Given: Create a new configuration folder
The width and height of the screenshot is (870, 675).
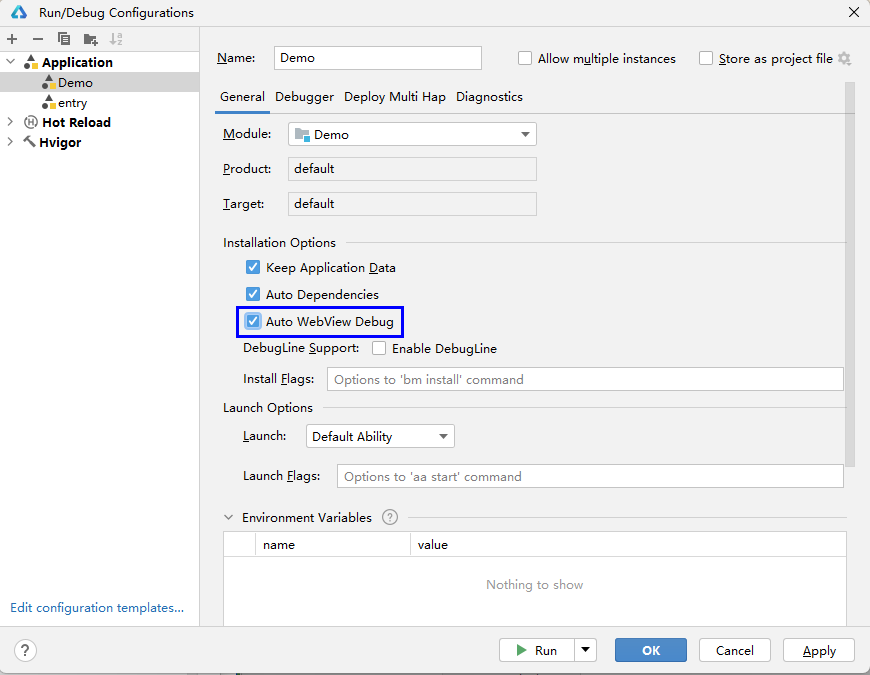Looking at the screenshot, I should coord(88,39).
